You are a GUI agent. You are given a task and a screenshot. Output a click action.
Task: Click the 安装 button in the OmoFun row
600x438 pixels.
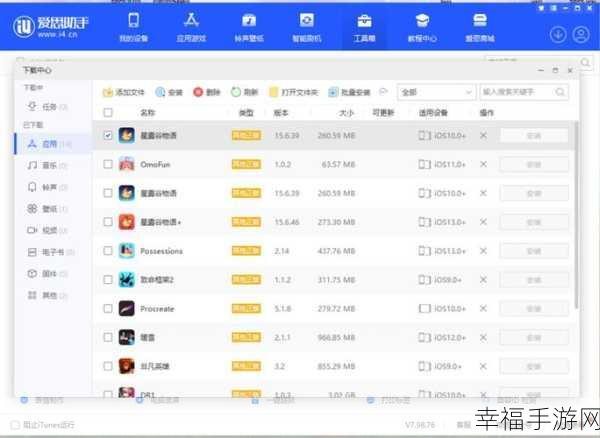click(534, 164)
